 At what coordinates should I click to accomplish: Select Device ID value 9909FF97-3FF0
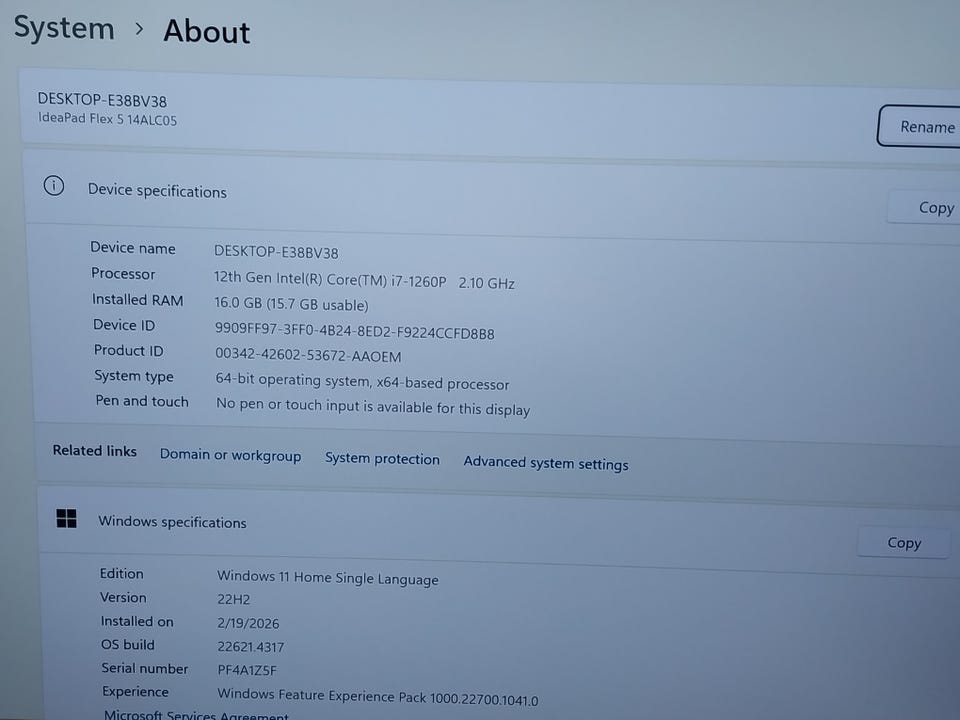pos(354,331)
